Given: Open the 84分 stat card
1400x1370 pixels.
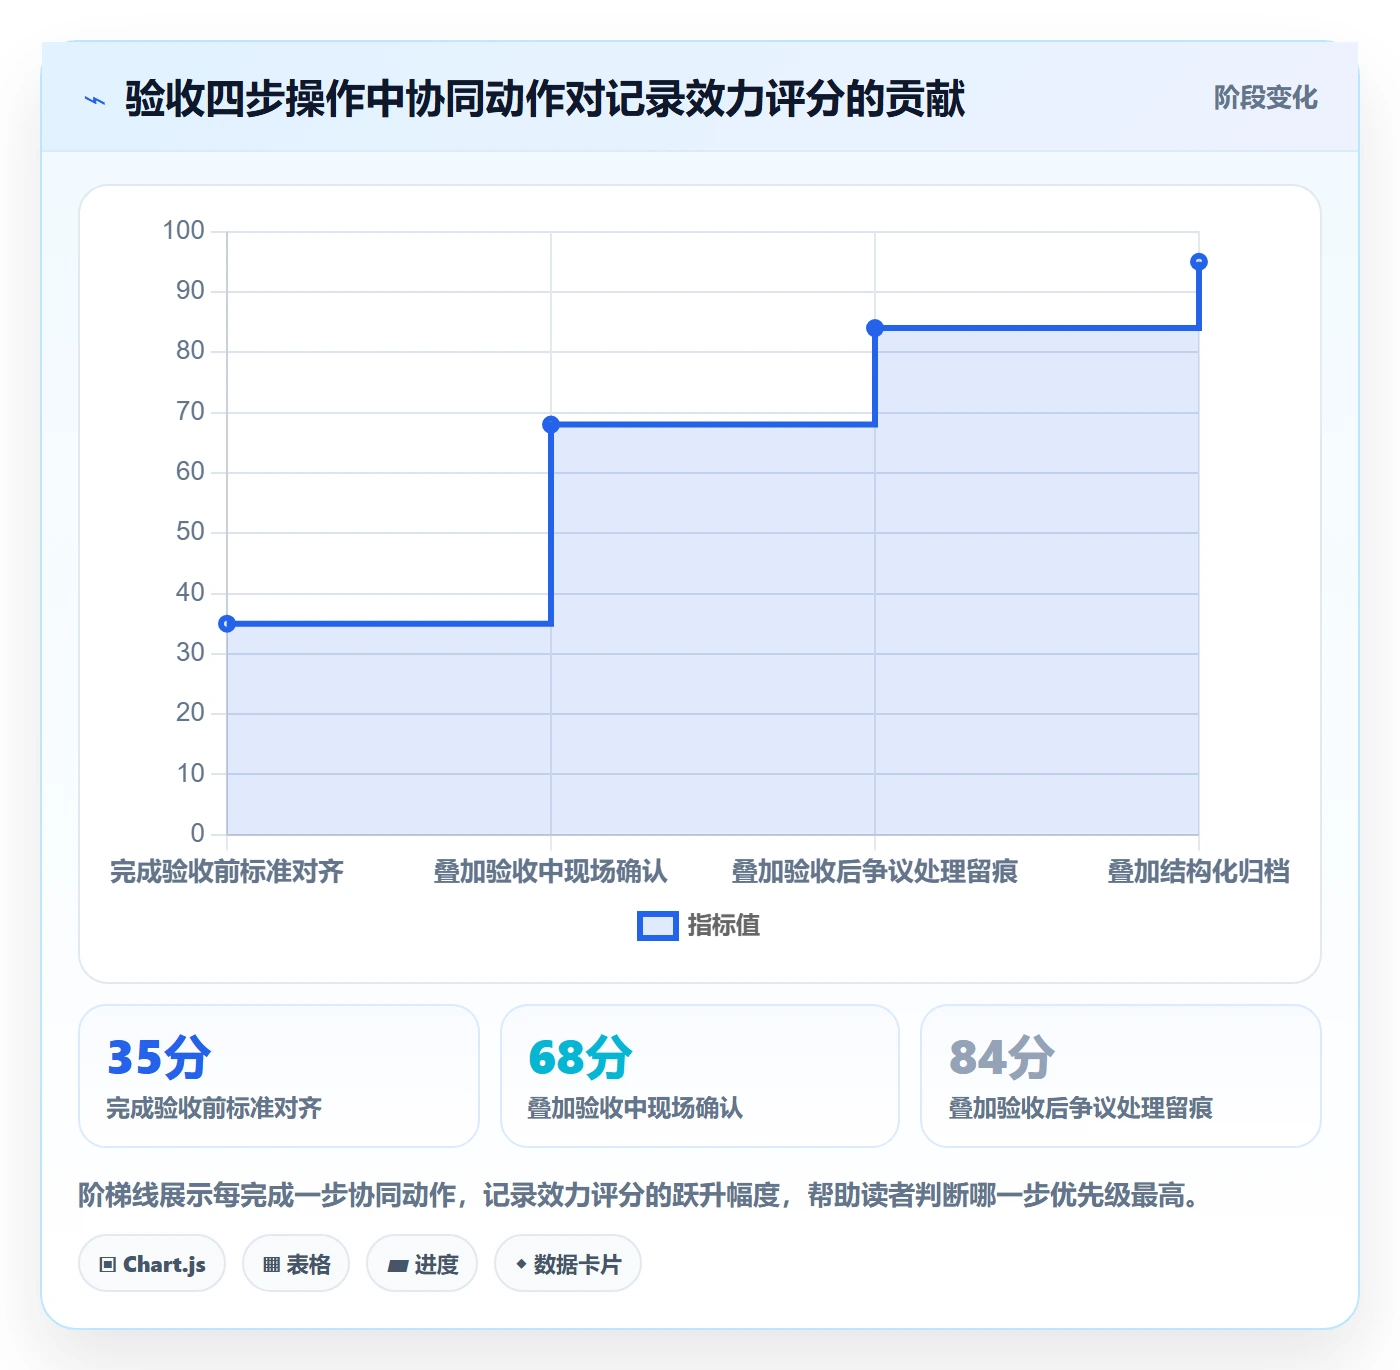Looking at the screenshot, I should pos(1121,1076).
